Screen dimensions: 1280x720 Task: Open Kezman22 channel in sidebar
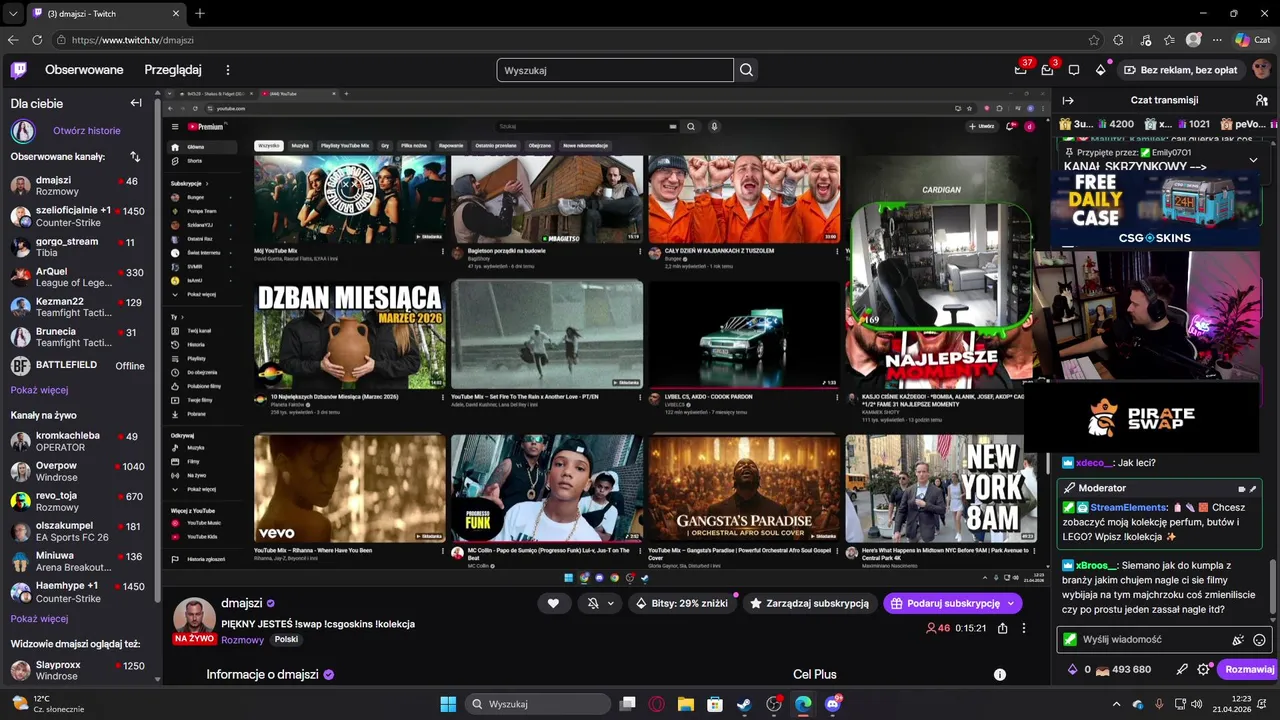coord(78,307)
